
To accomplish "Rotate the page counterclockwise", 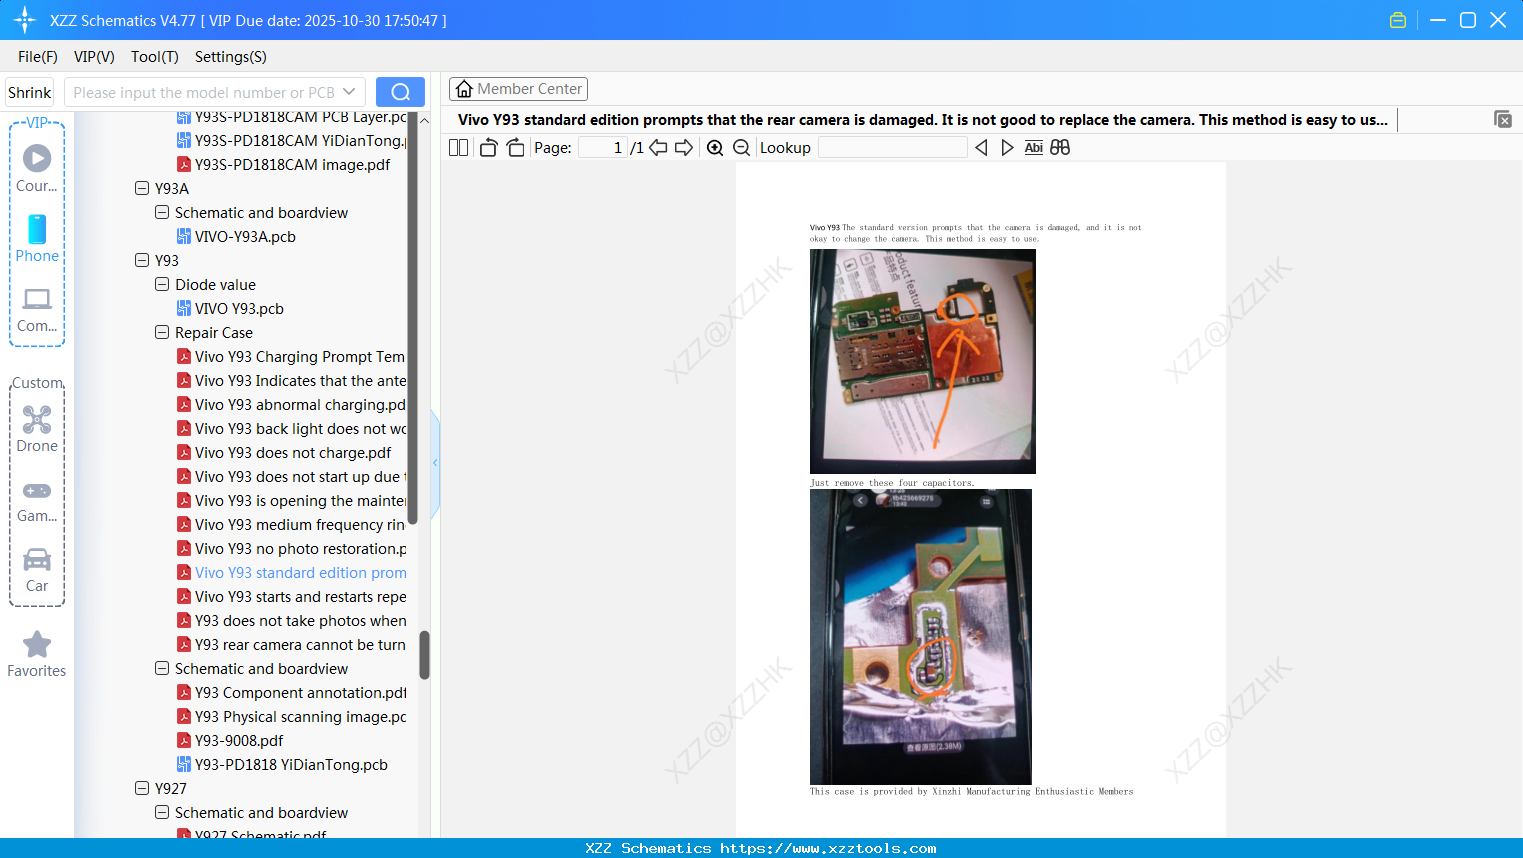I will [487, 147].
